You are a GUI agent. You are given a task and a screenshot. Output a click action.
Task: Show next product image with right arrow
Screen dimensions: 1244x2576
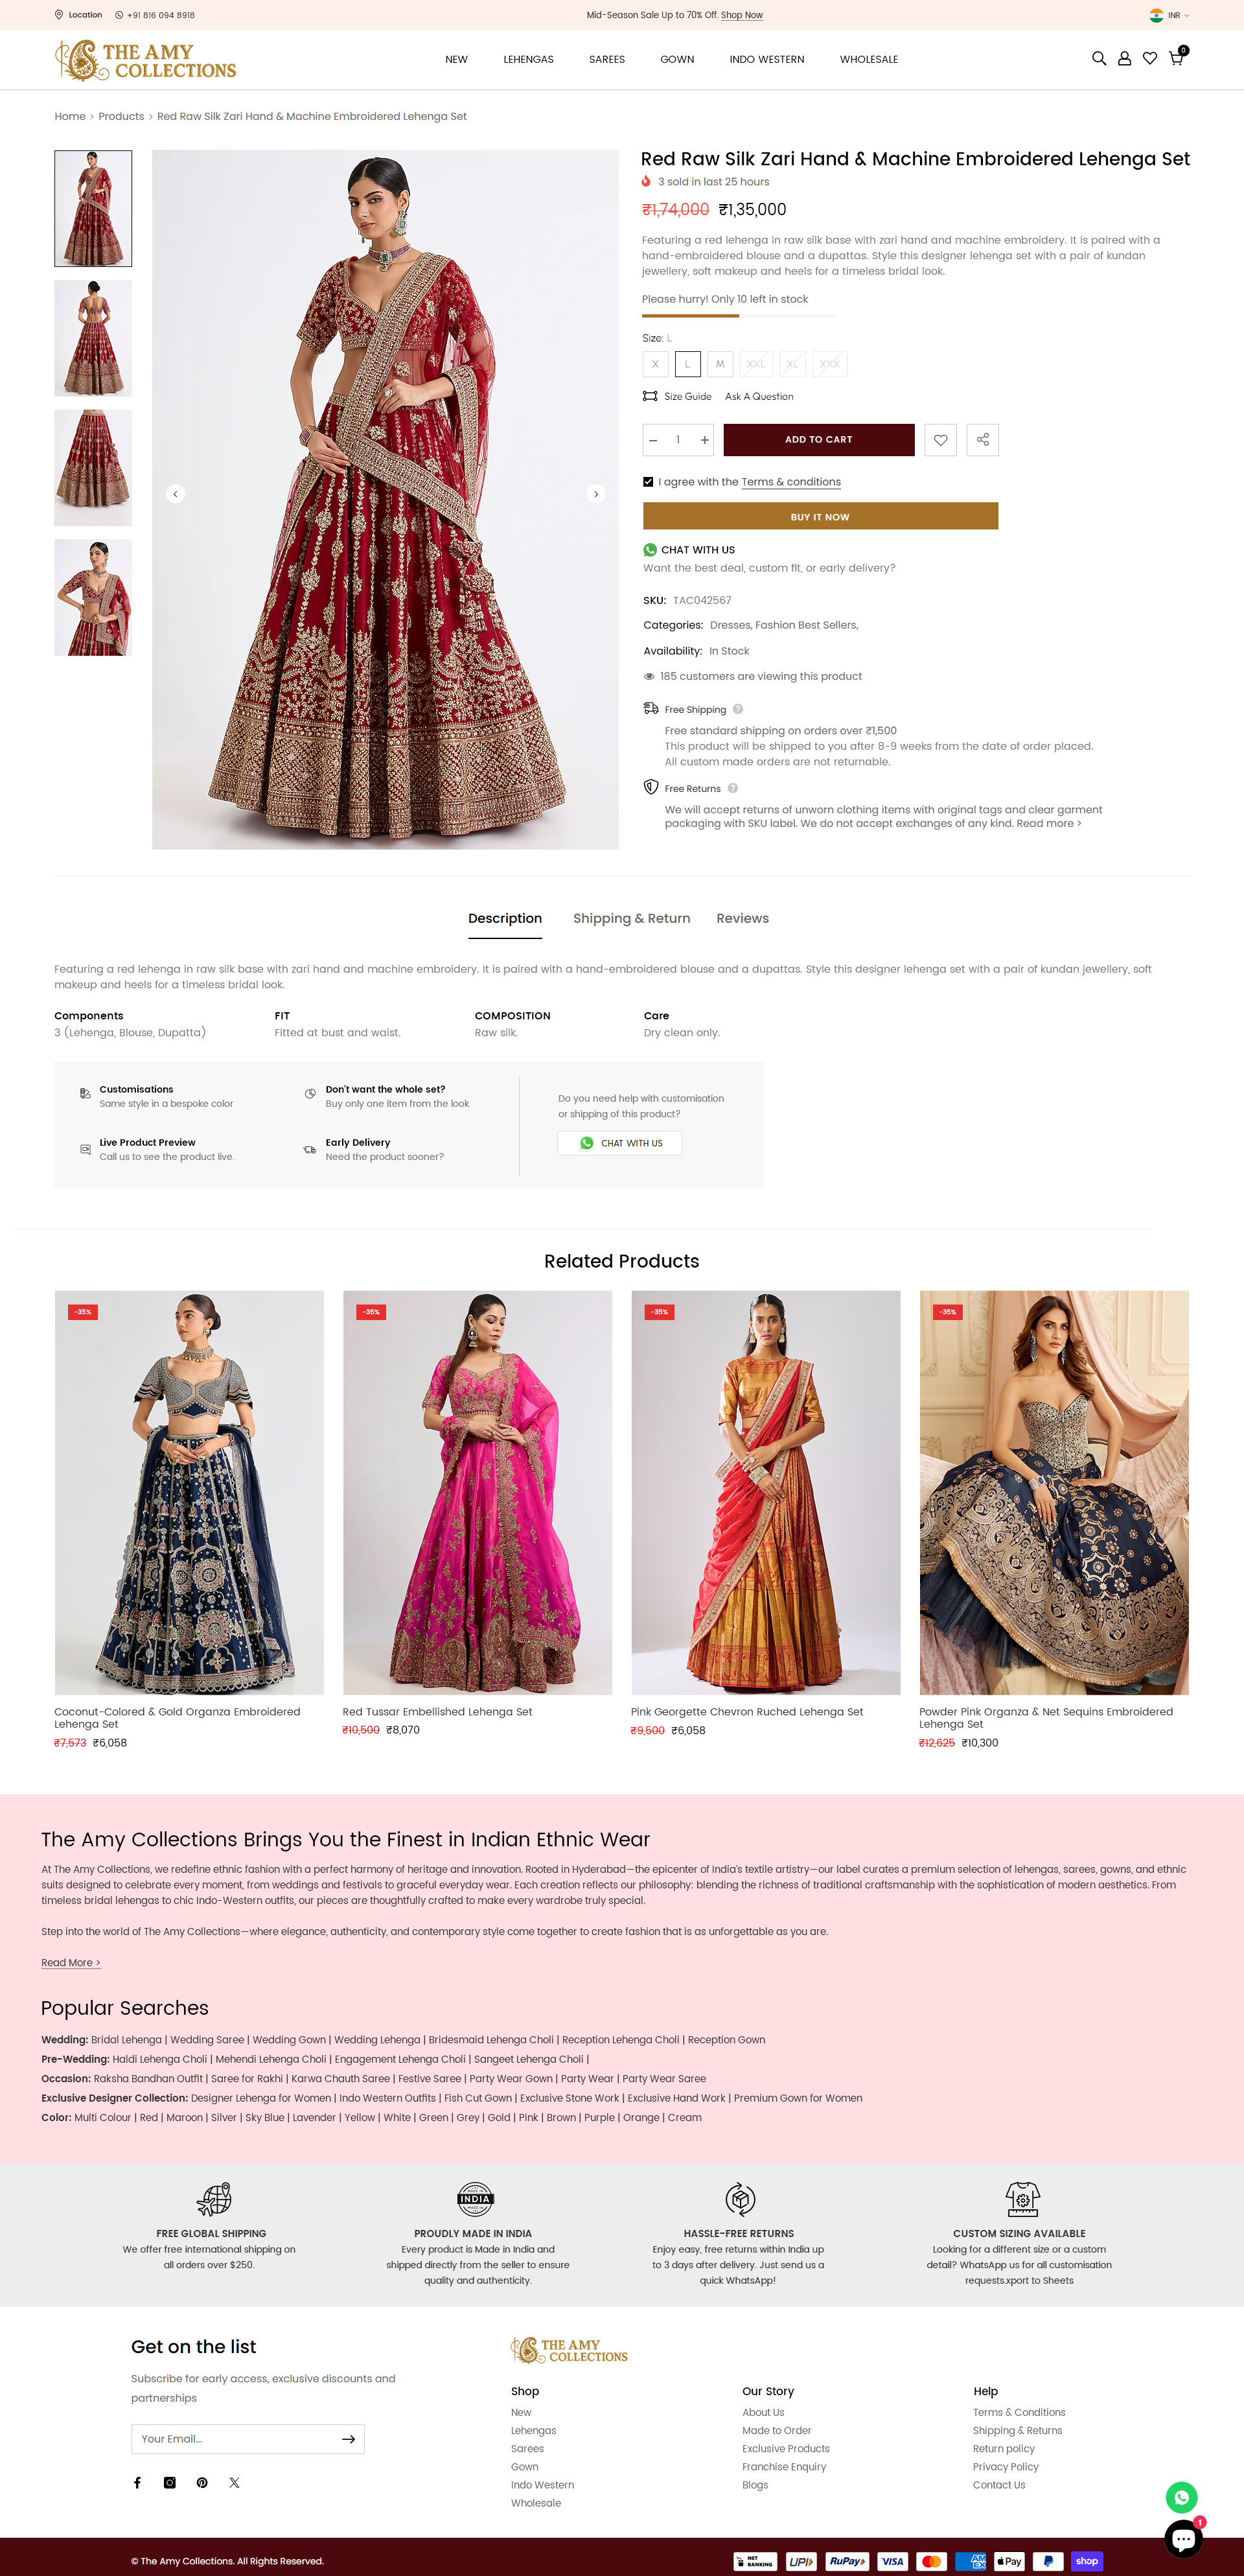point(596,494)
